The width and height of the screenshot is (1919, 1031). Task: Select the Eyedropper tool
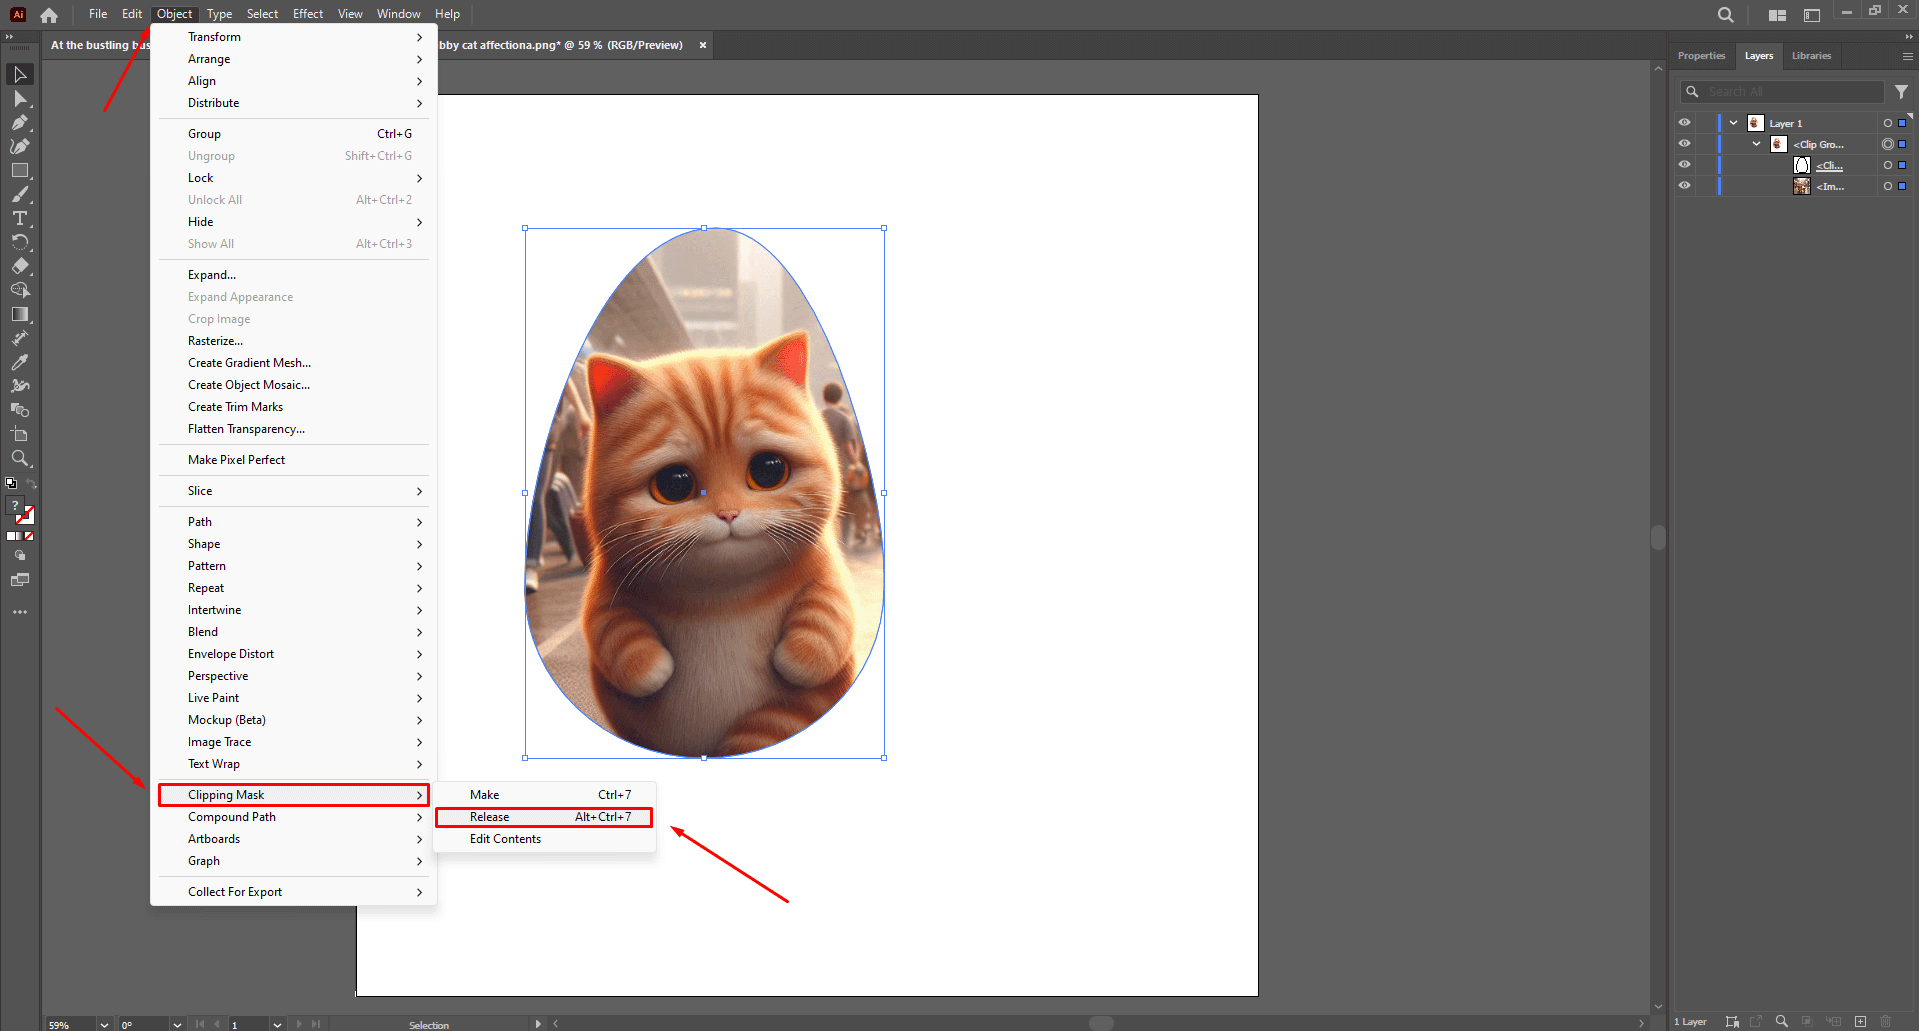pyautogui.click(x=20, y=362)
